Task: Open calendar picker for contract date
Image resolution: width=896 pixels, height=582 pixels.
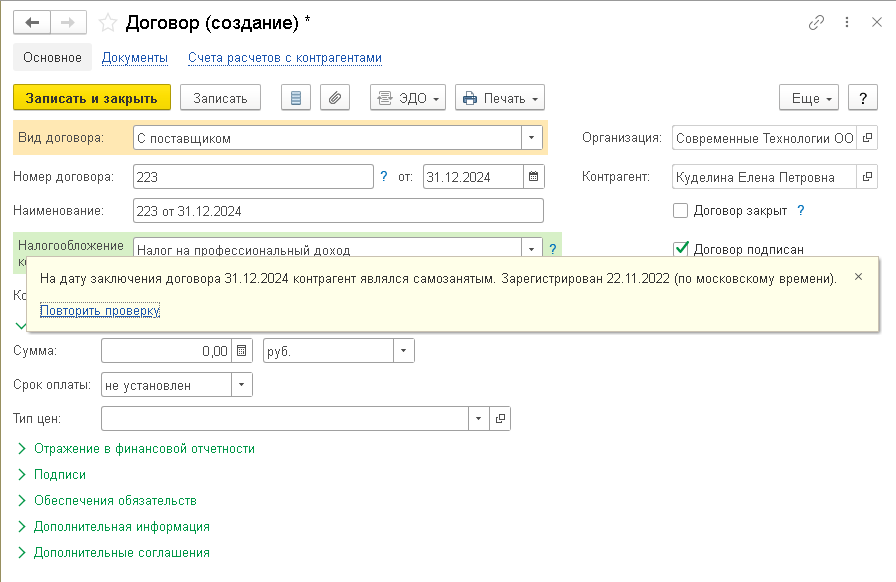Action: pyautogui.click(x=534, y=177)
